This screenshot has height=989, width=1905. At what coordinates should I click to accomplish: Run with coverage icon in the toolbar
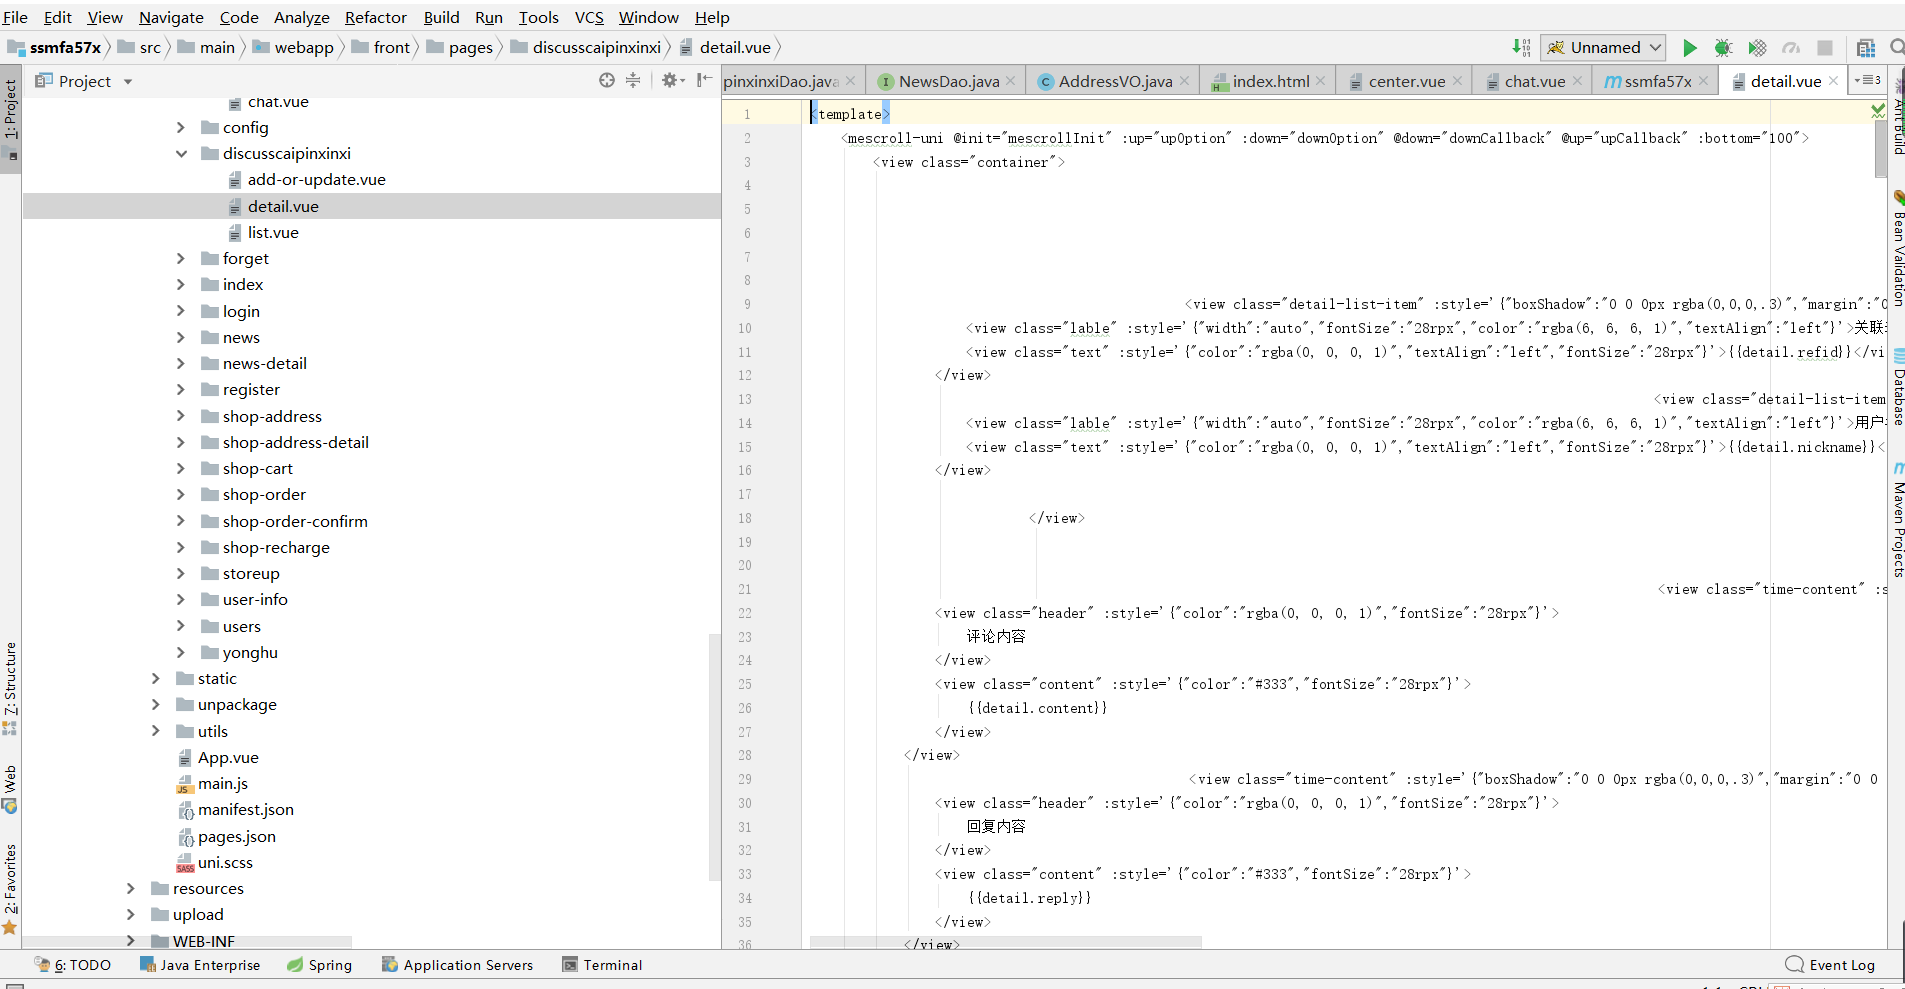click(x=1757, y=48)
